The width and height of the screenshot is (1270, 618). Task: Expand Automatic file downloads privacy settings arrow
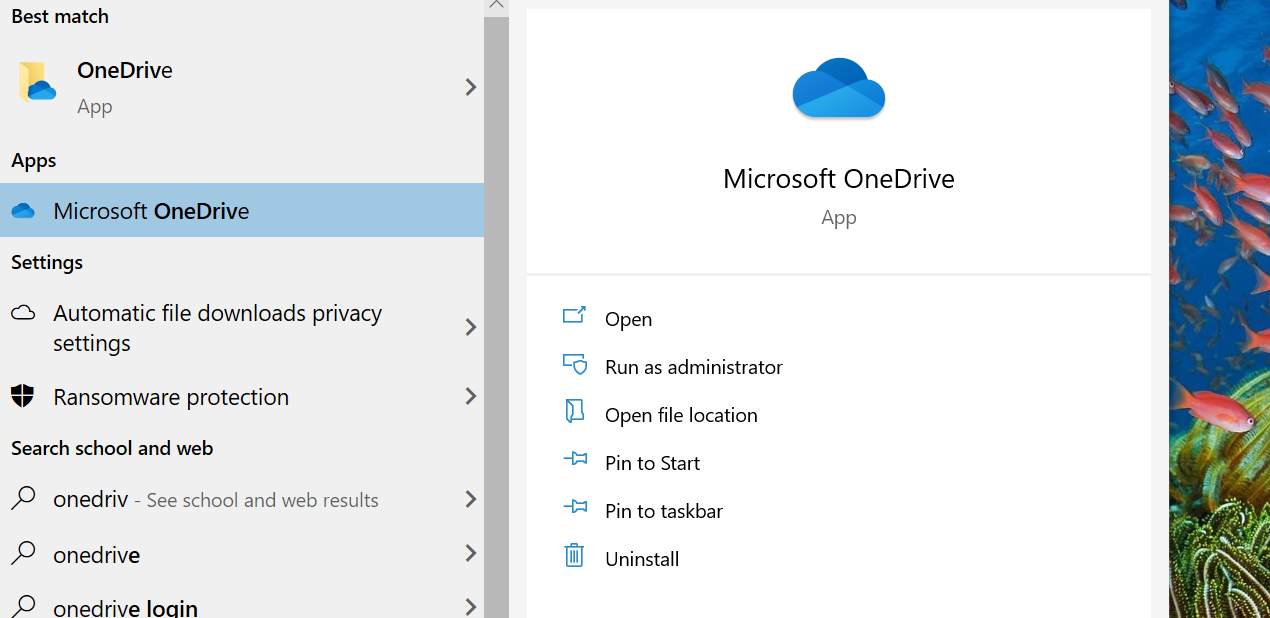471,327
